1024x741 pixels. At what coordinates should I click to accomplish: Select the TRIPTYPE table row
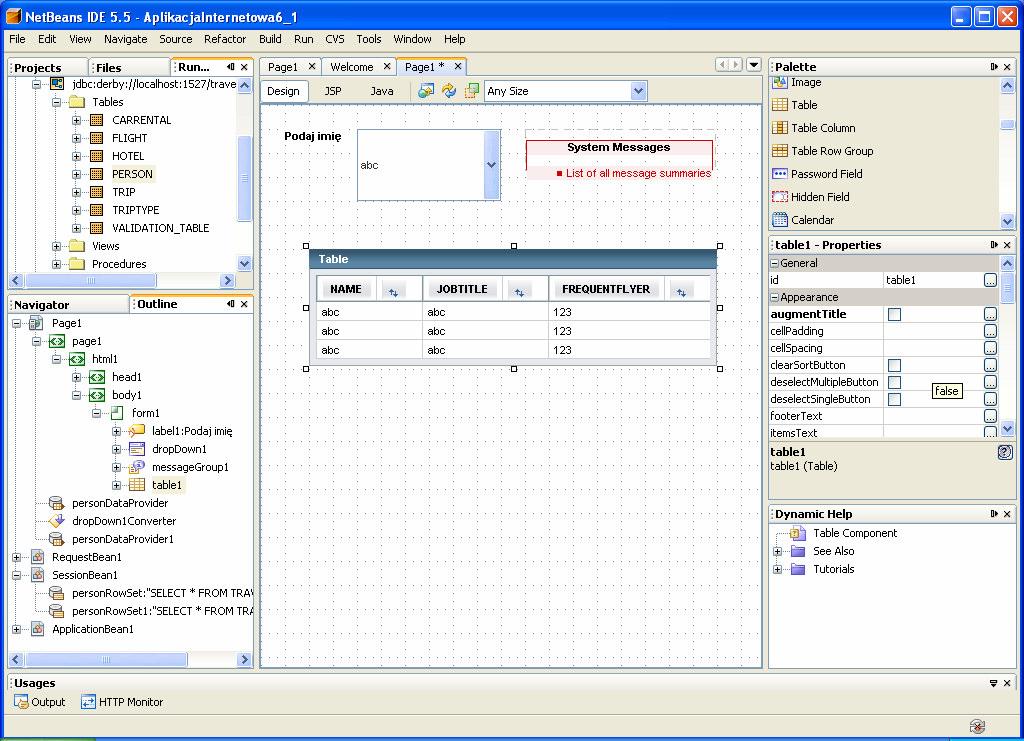135,210
